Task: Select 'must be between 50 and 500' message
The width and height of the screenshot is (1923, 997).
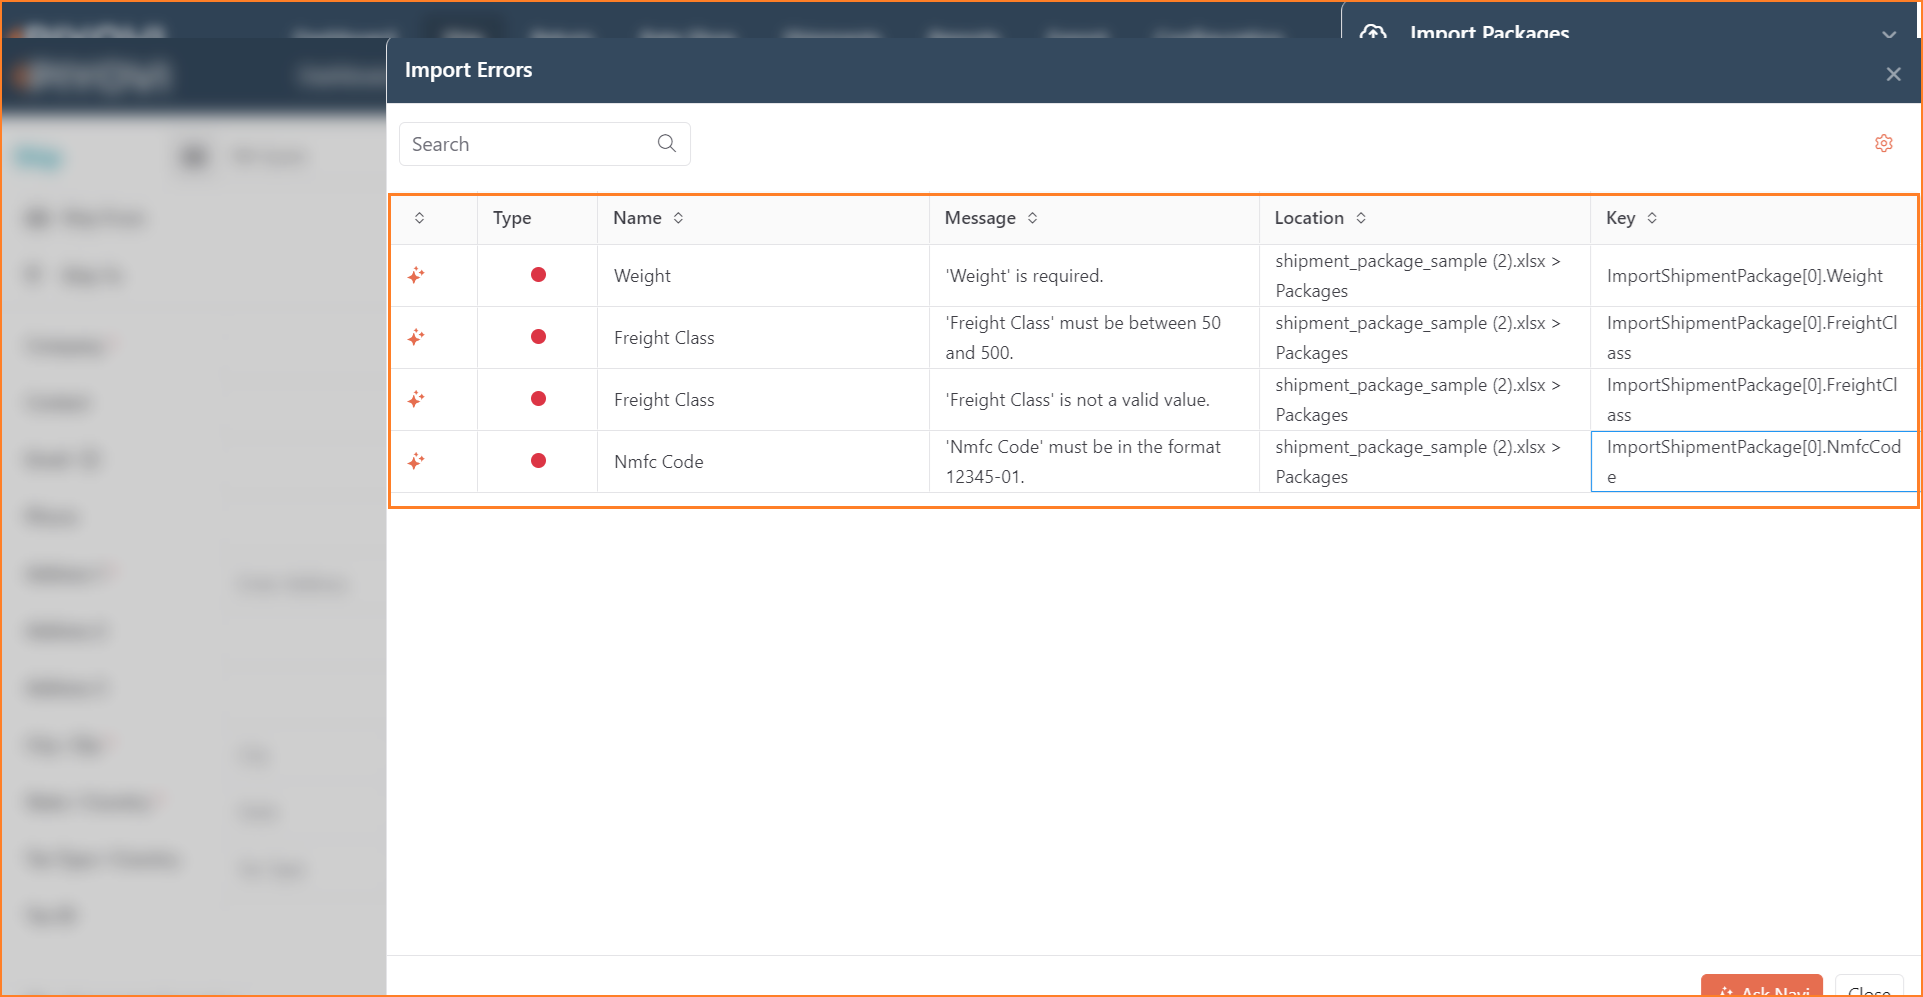Action: (x=1094, y=338)
